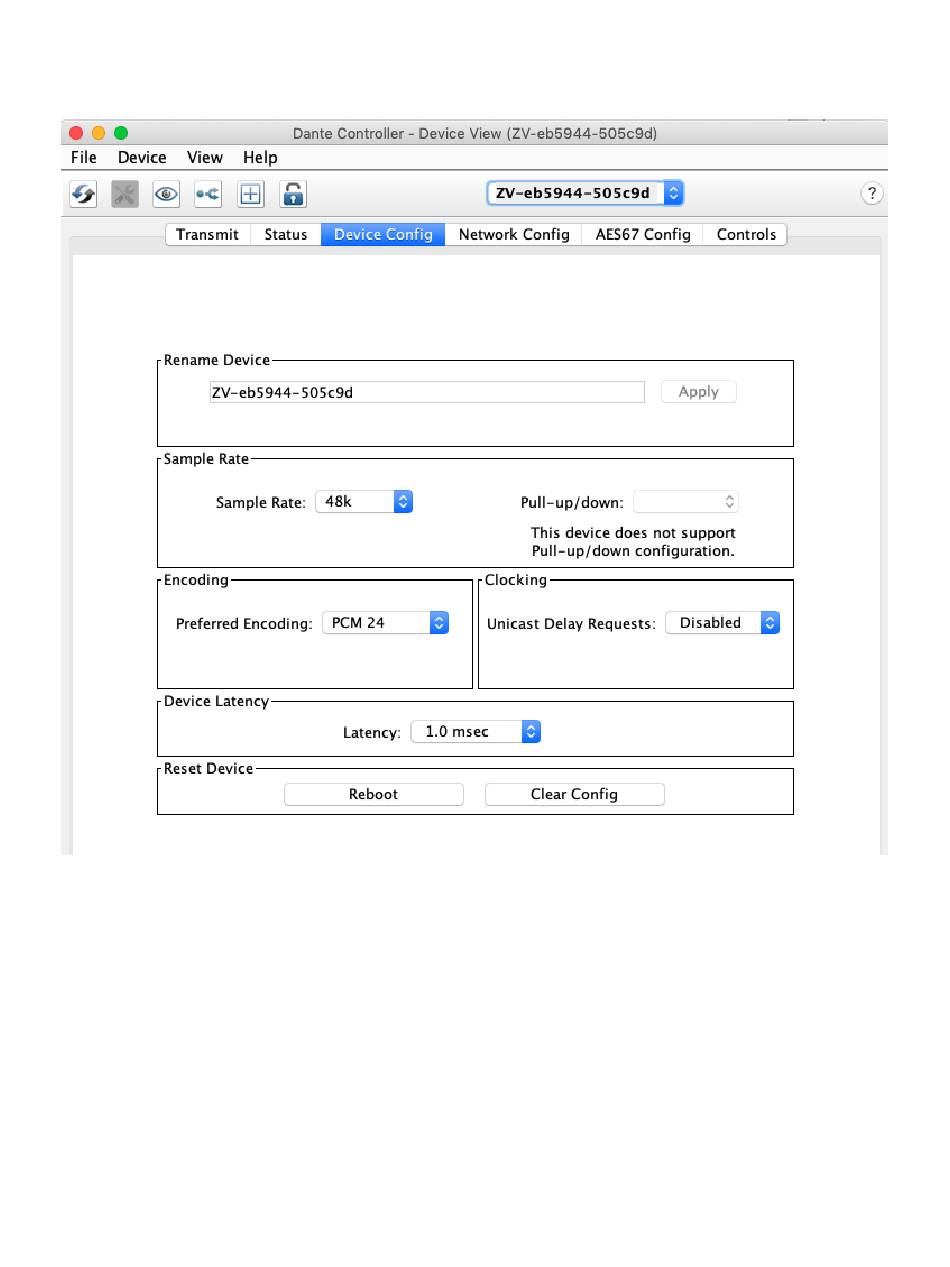
Task: Click the padlock Device Lock icon
Action: click(x=293, y=194)
